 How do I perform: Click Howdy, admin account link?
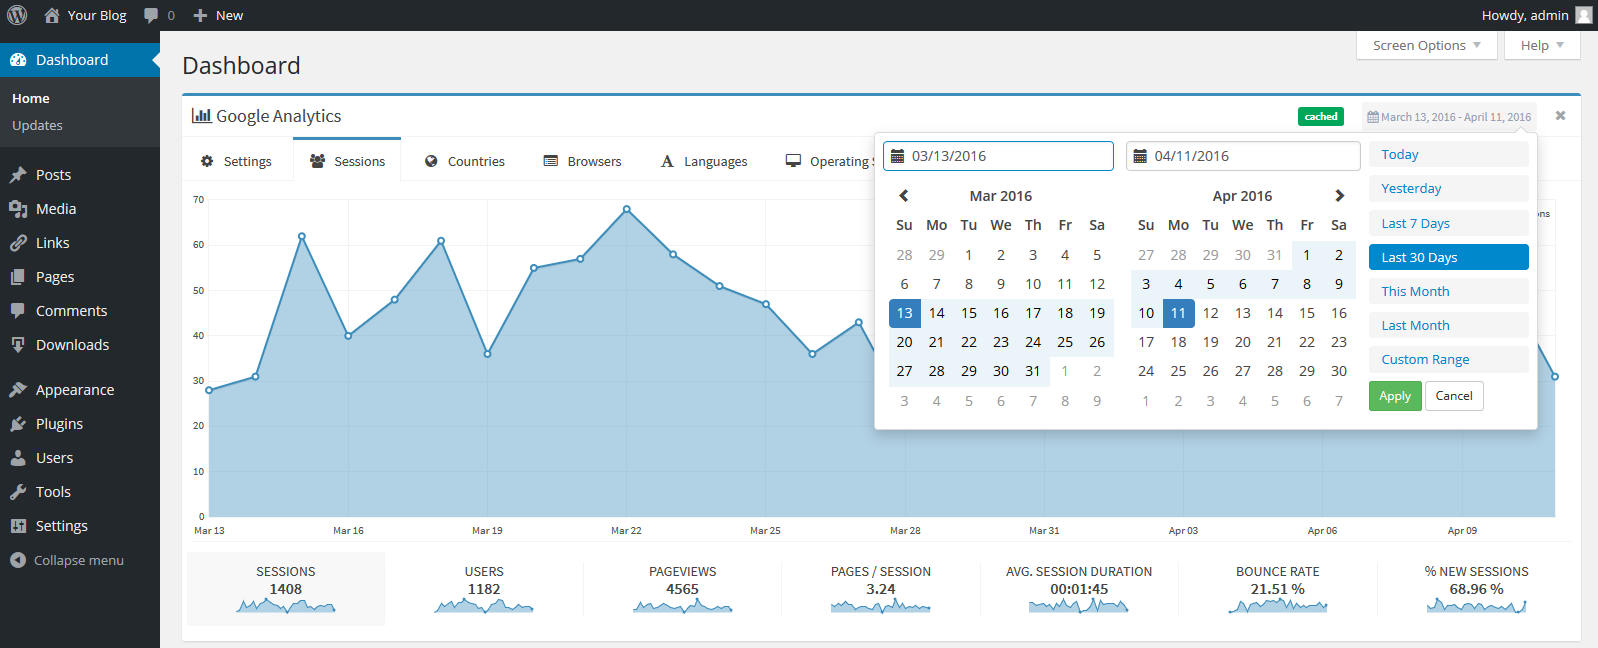point(1525,15)
